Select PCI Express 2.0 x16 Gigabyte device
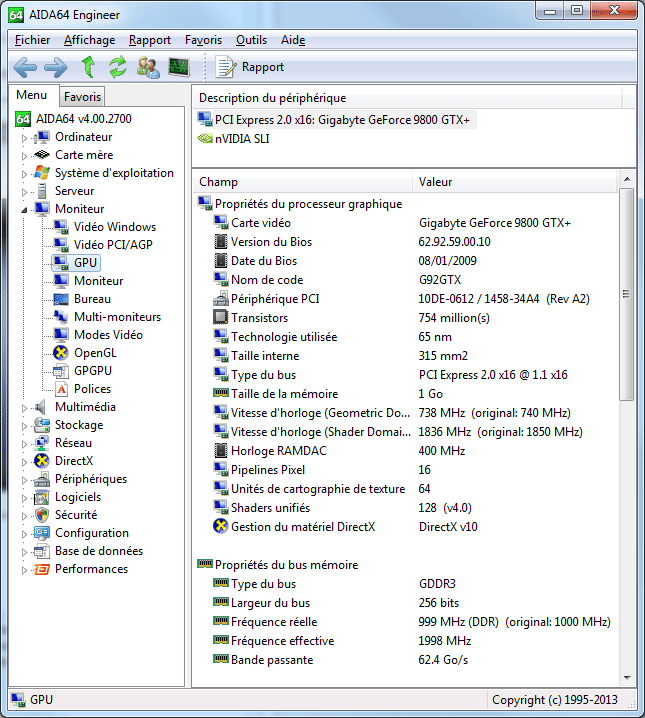Screen dimensions: 645x718 [x=336, y=120]
